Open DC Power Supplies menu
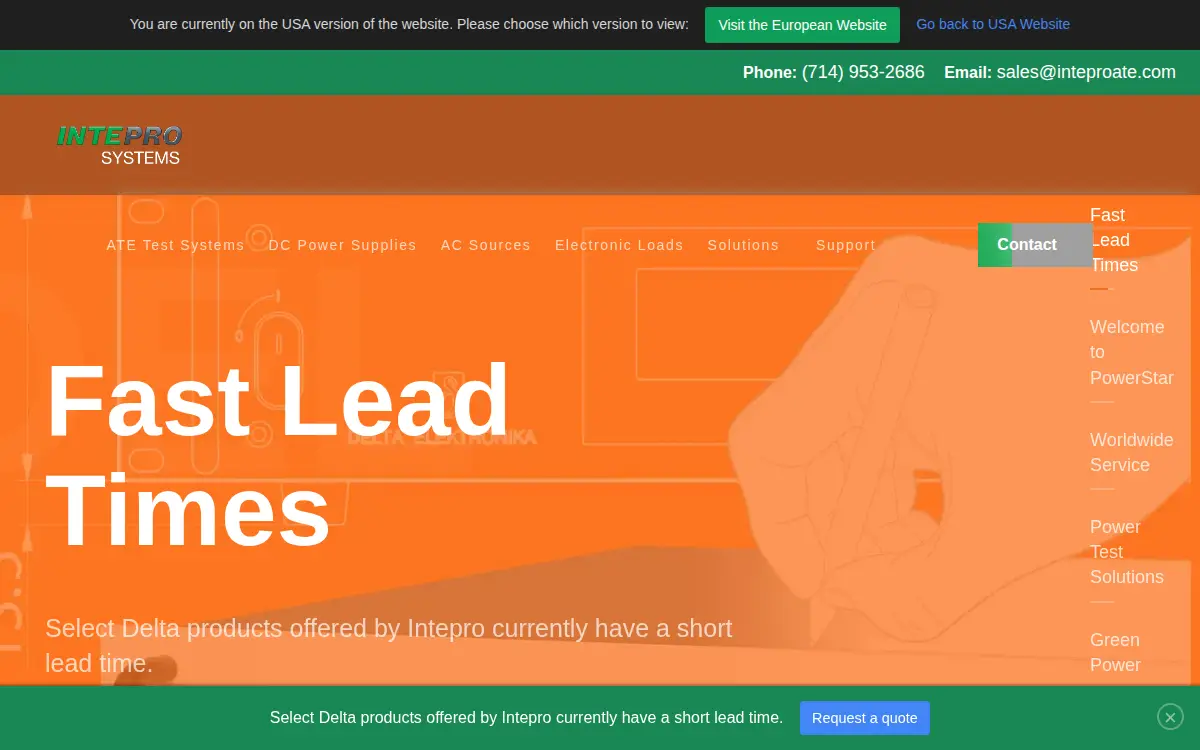This screenshot has height=750, width=1200. pyautogui.click(x=342, y=245)
